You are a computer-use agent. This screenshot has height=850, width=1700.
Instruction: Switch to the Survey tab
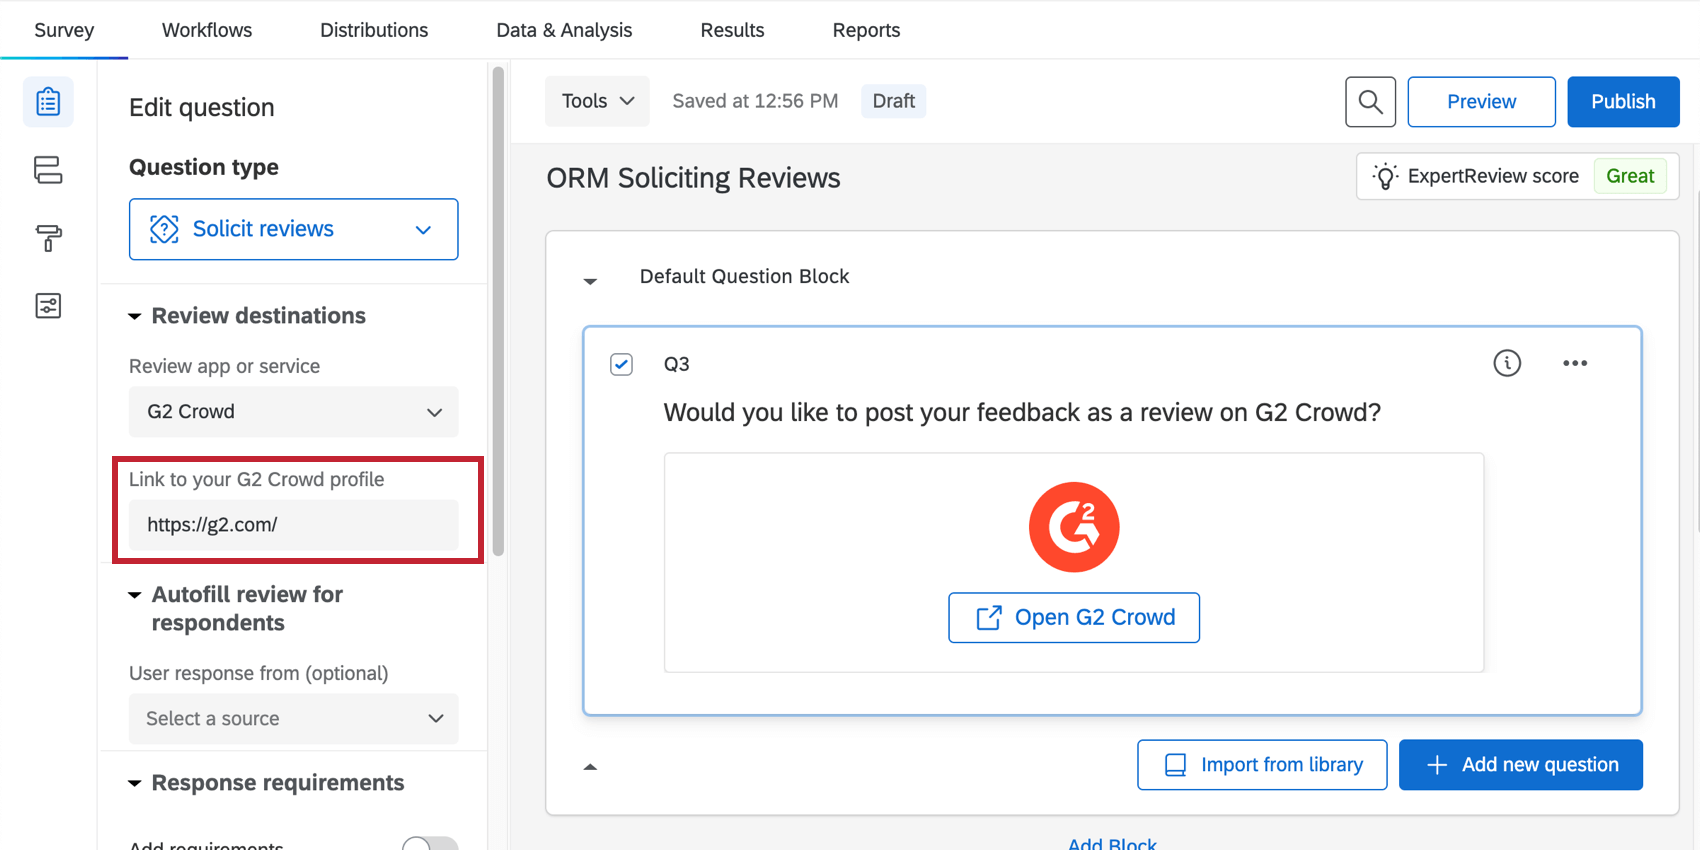pyautogui.click(x=64, y=30)
